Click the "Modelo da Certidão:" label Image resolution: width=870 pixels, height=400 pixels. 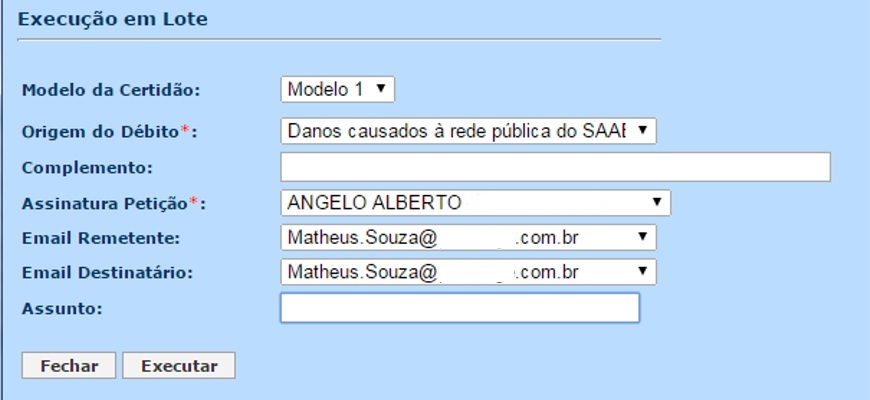coord(111,90)
